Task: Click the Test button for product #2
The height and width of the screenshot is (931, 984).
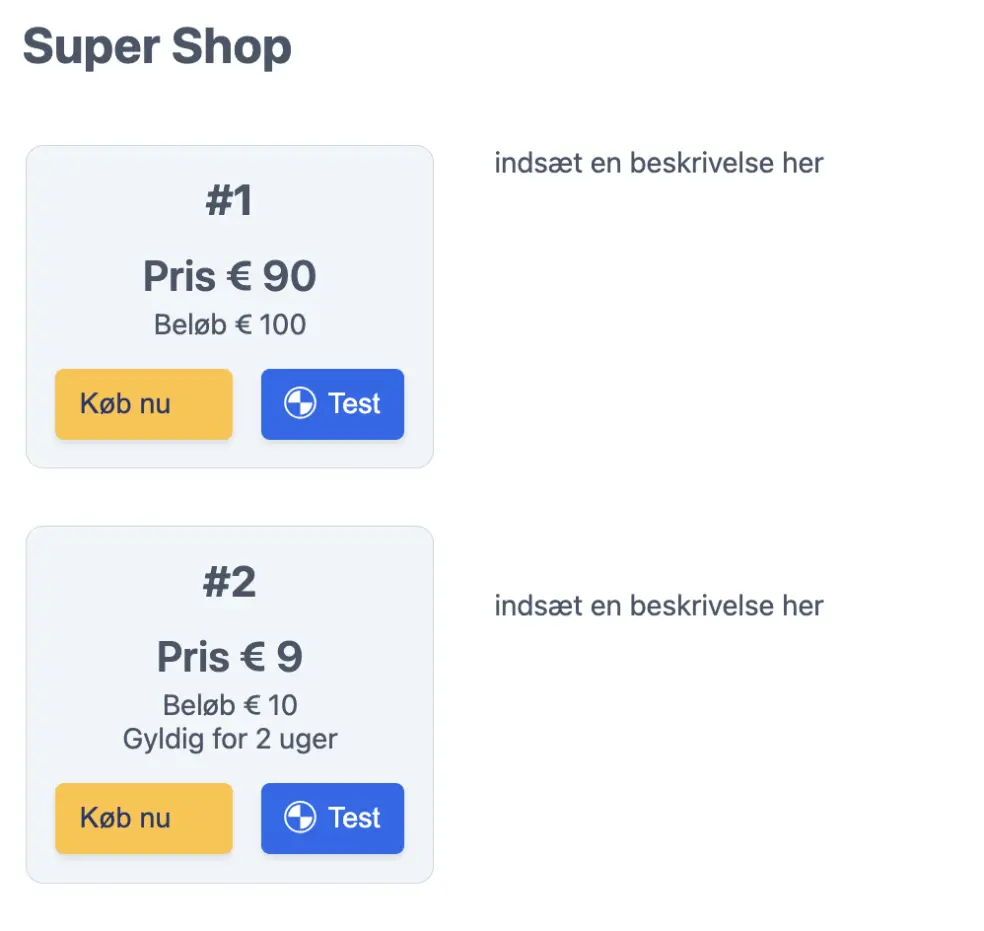Action: 332,818
